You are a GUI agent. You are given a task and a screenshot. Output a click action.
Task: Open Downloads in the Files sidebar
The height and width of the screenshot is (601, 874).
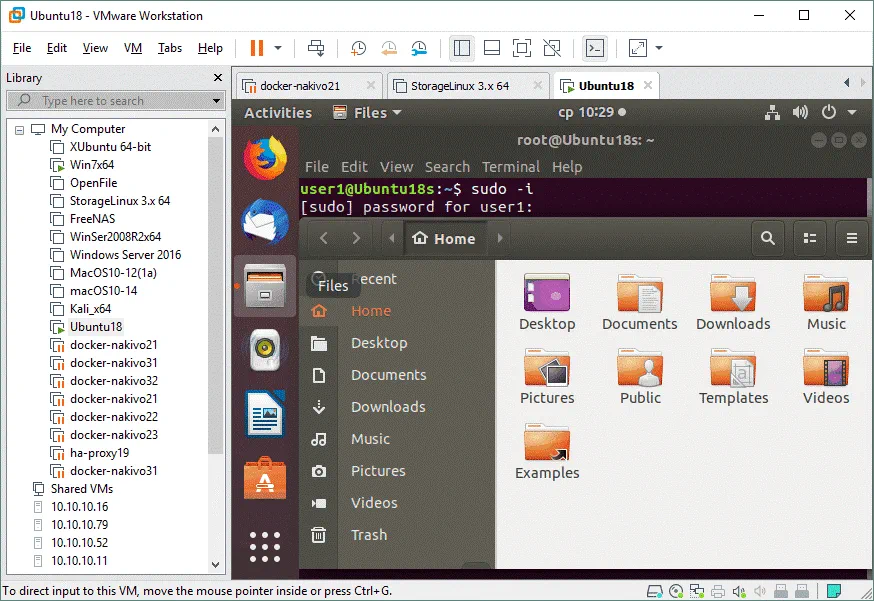[388, 407]
